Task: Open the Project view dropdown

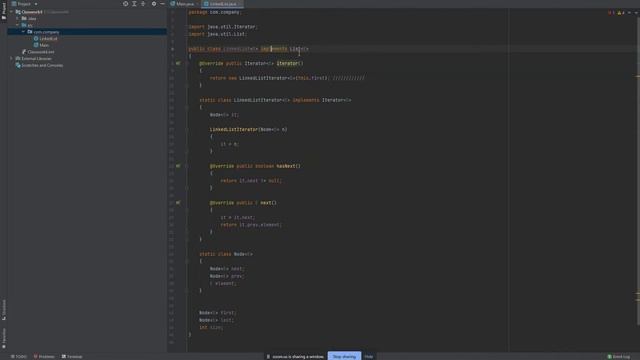Action: pos(25,4)
